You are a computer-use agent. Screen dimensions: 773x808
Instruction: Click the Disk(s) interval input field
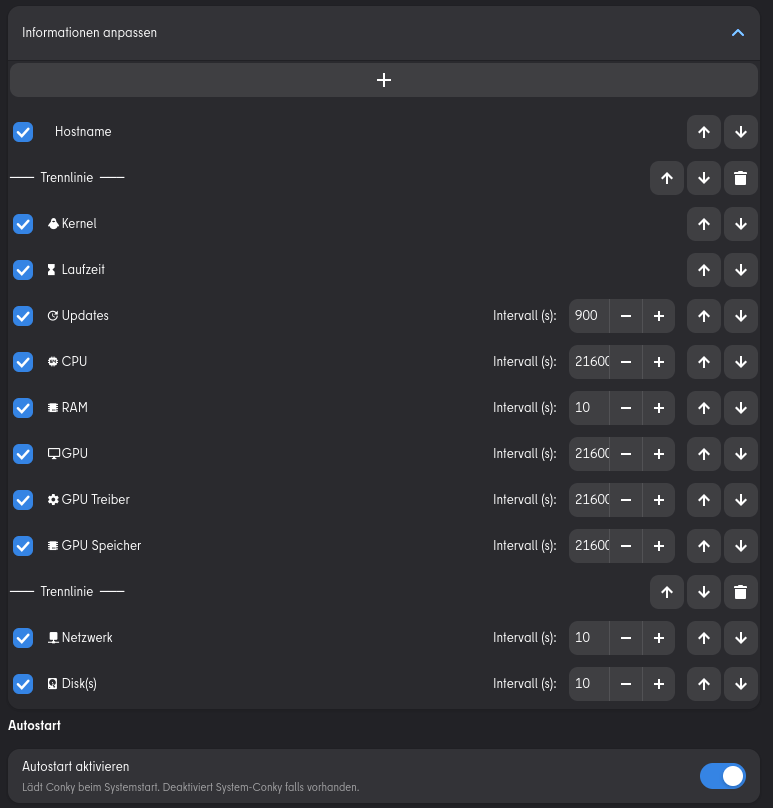point(589,684)
